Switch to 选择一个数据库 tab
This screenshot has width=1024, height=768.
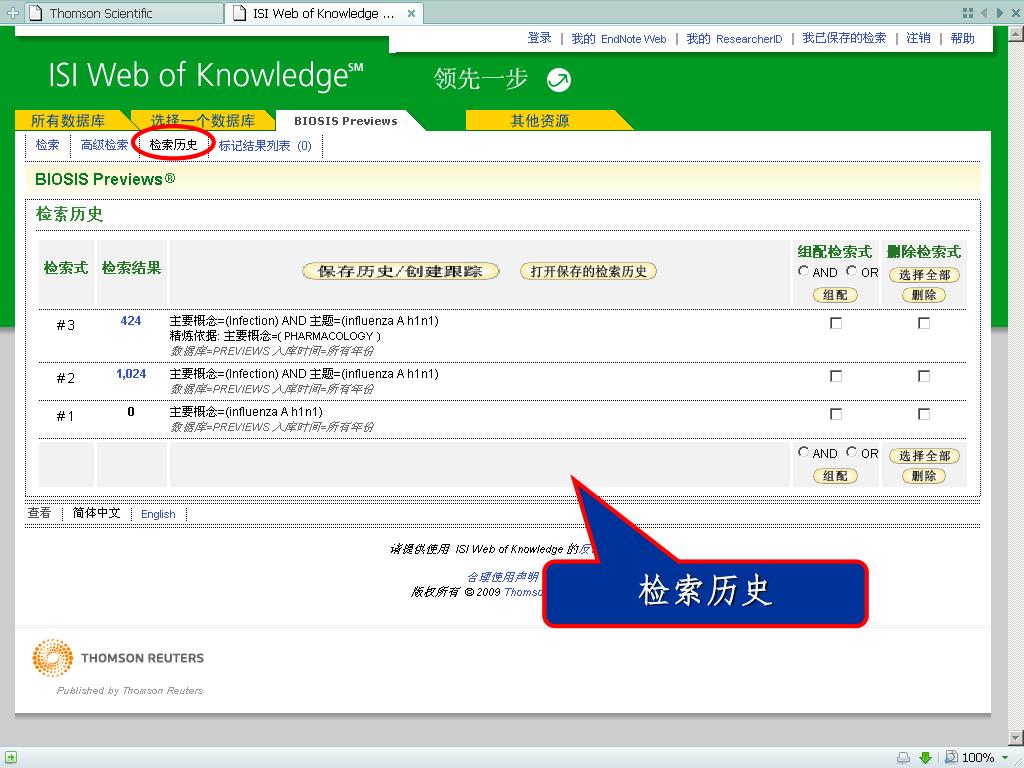pos(202,120)
